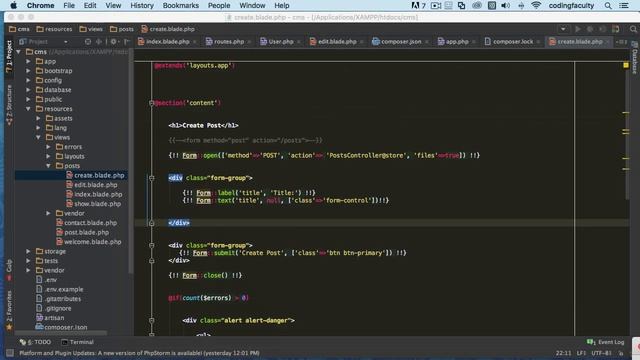
Task: Click UTF-8 encoding indicator in status bar
Action: pos(602,353)
